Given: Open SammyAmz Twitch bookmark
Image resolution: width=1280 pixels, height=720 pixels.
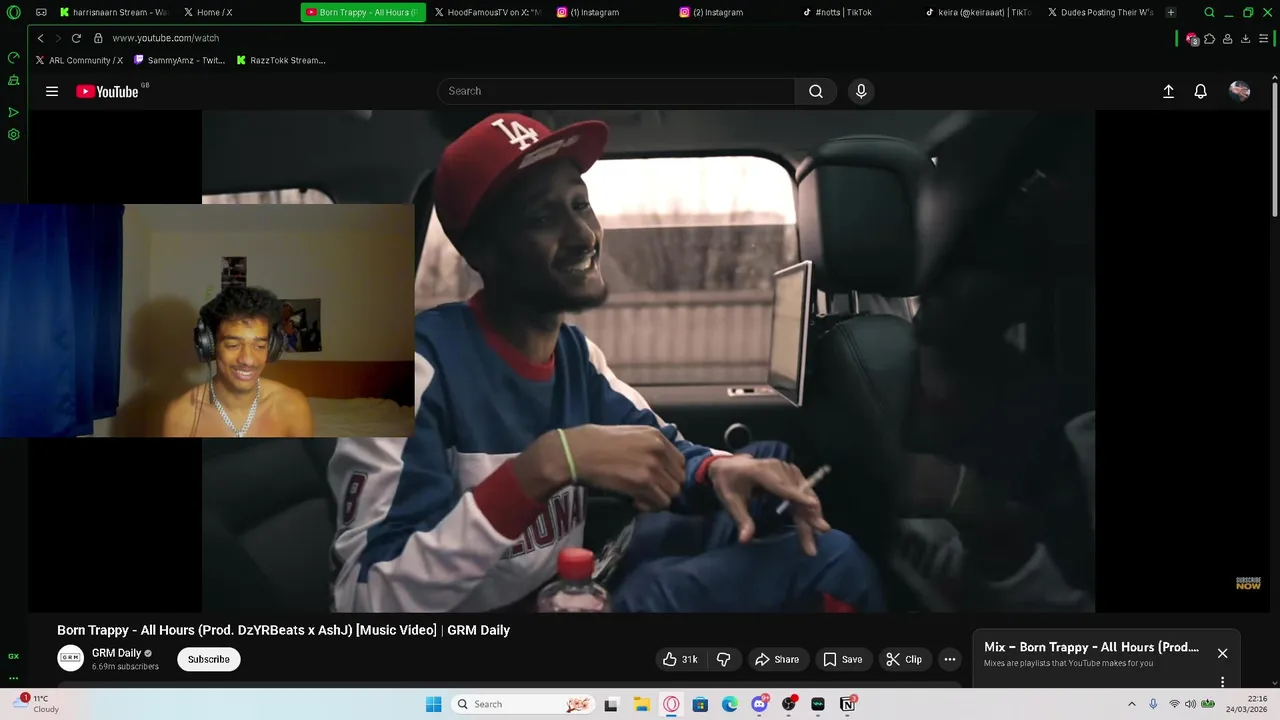Looking at the screenshot, I should [180, 60].
